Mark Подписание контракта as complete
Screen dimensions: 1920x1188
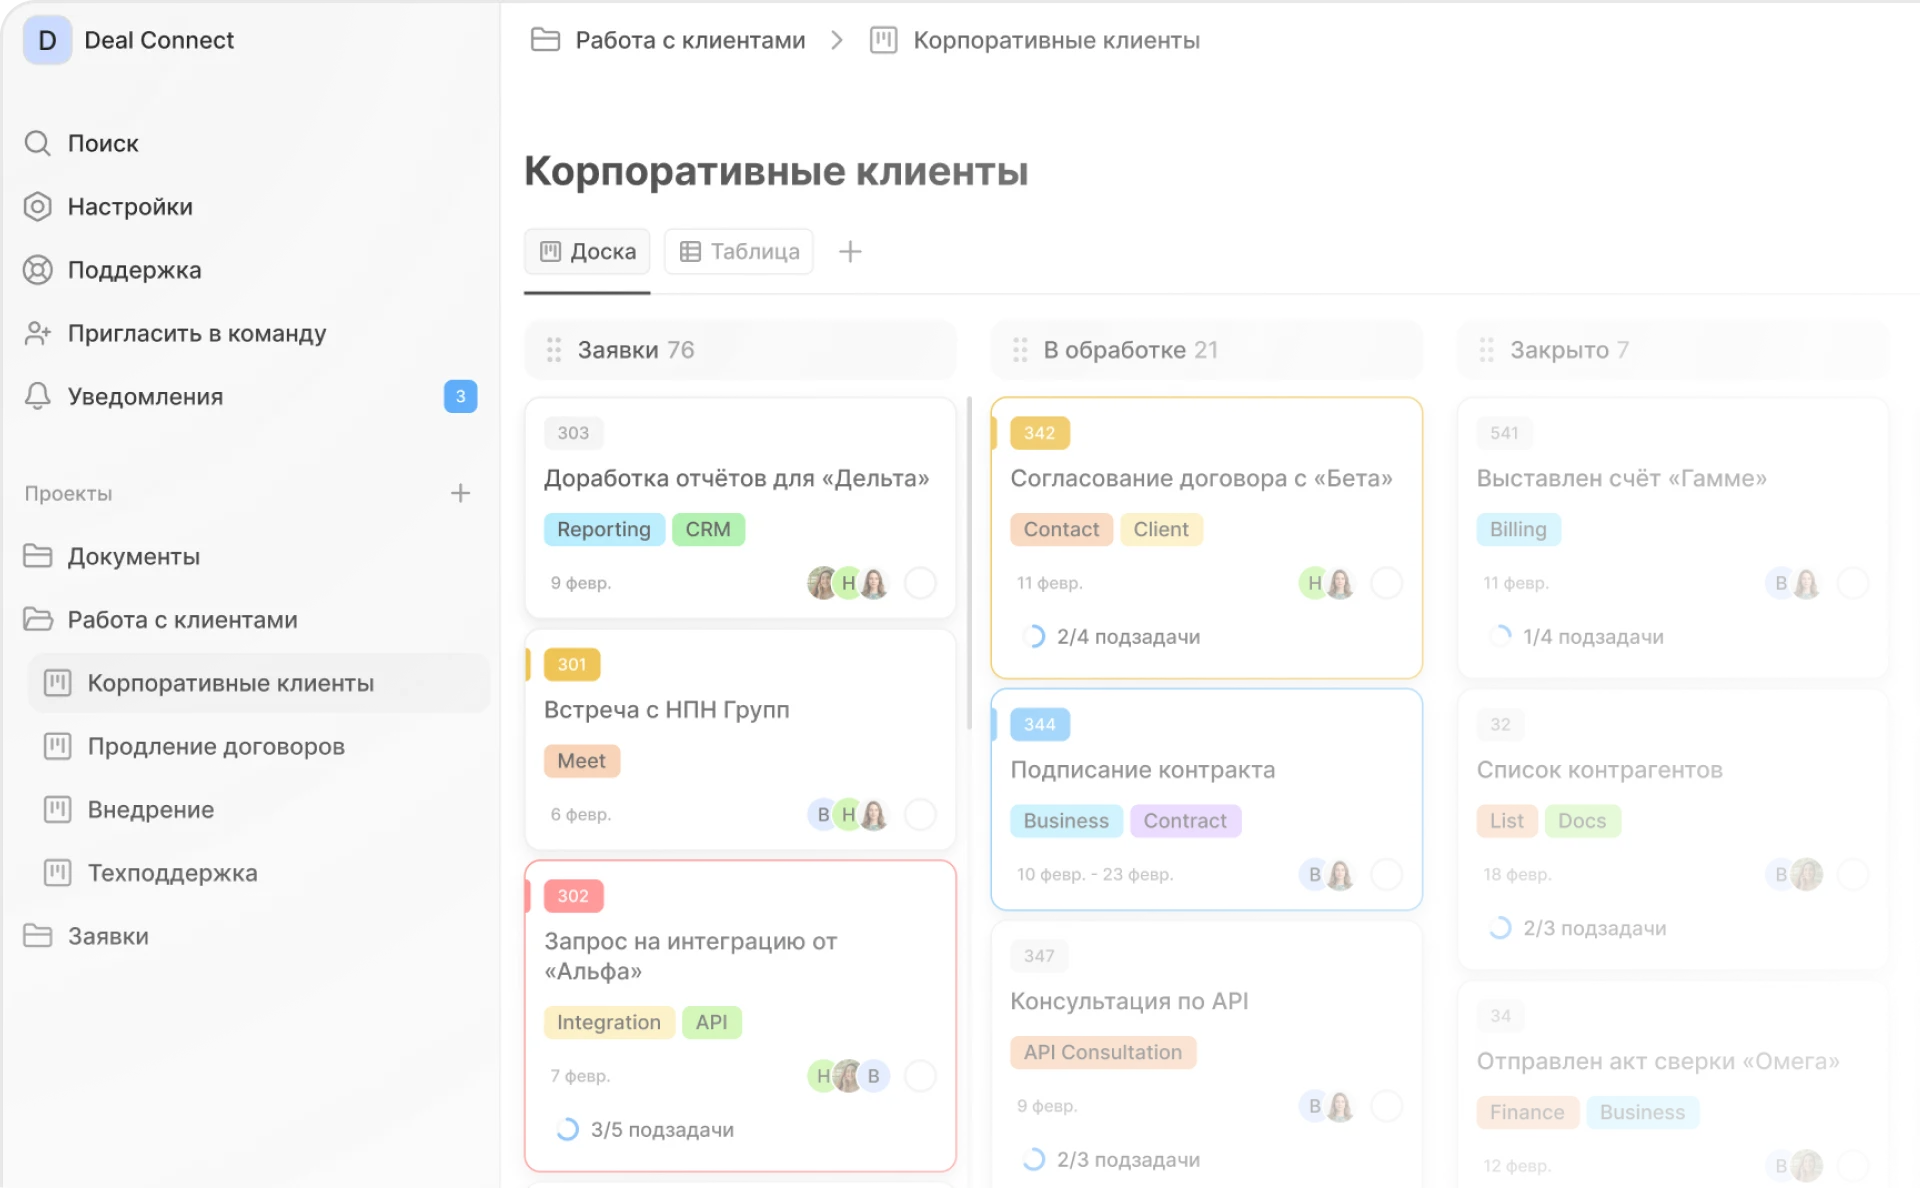(x=1386, y=874)
